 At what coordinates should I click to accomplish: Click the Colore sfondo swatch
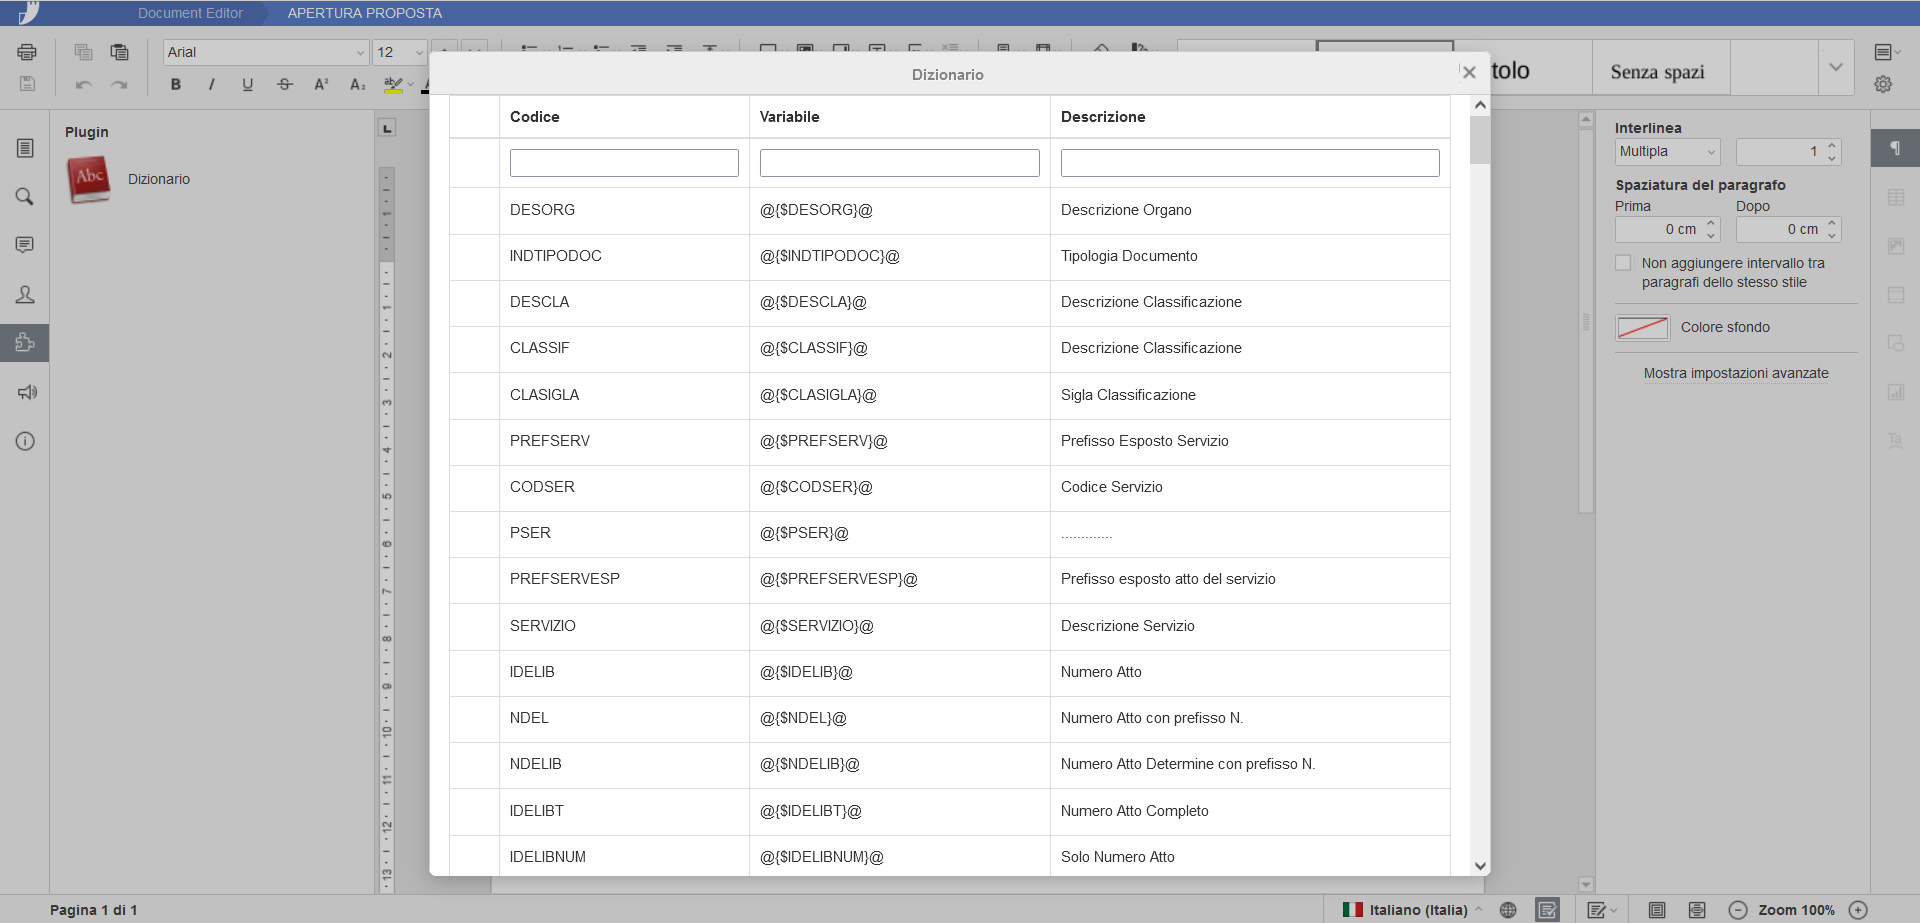(x=1642, y=328)
